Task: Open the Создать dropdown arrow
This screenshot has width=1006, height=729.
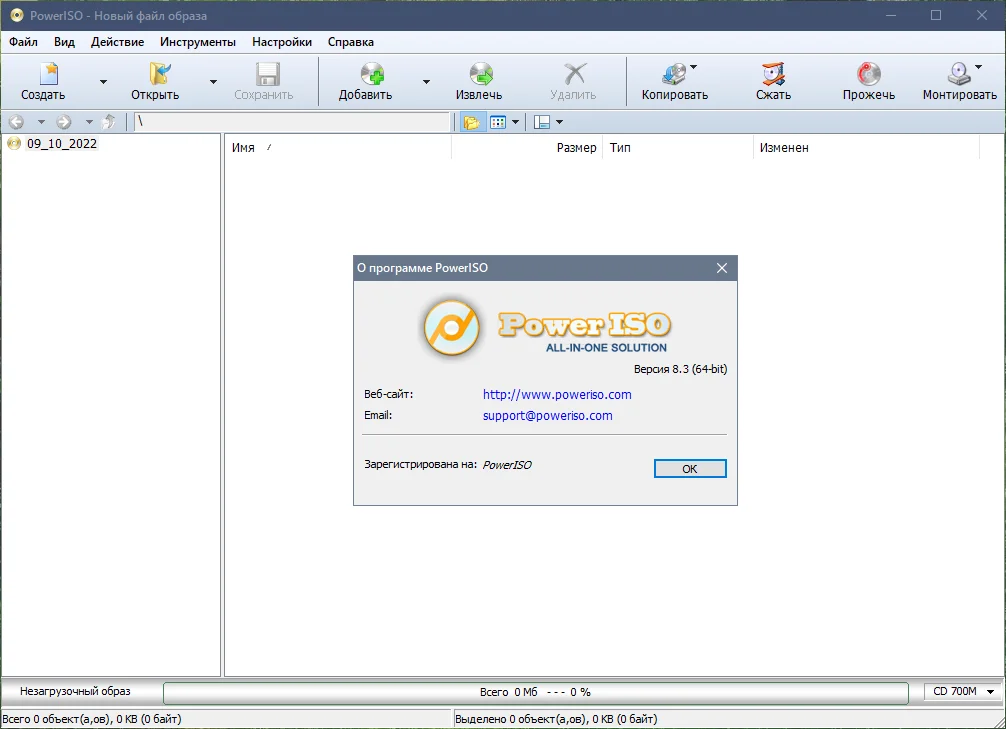Action: [x=103, y=81]
